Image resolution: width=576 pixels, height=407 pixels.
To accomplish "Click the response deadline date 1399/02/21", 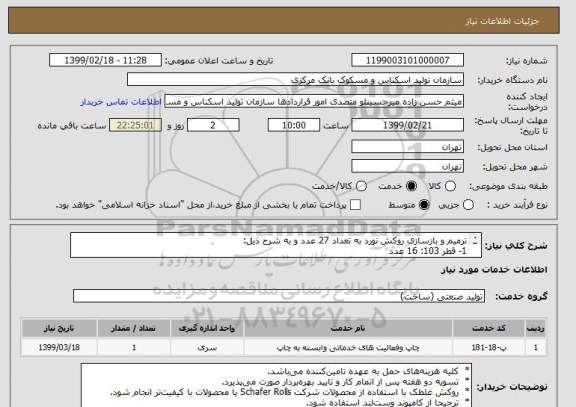I will [x=407, y=125].
